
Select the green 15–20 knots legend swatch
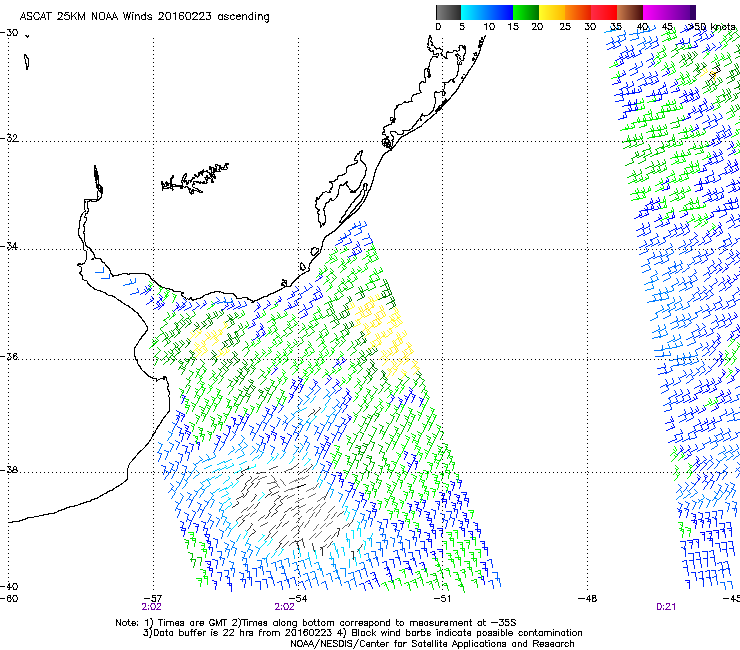coord(526,12)
